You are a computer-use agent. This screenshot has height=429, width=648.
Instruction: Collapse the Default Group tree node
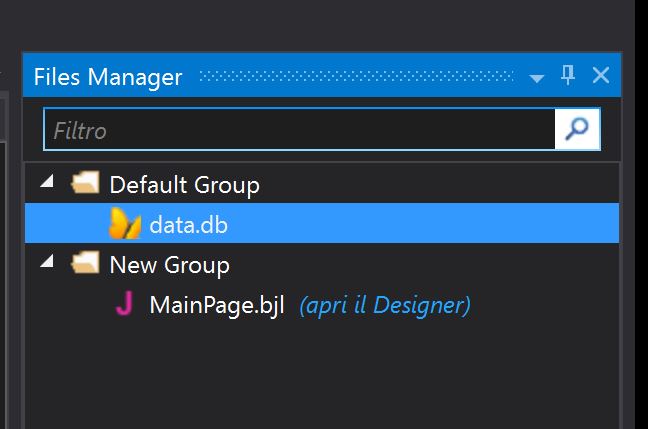[47, 184]
